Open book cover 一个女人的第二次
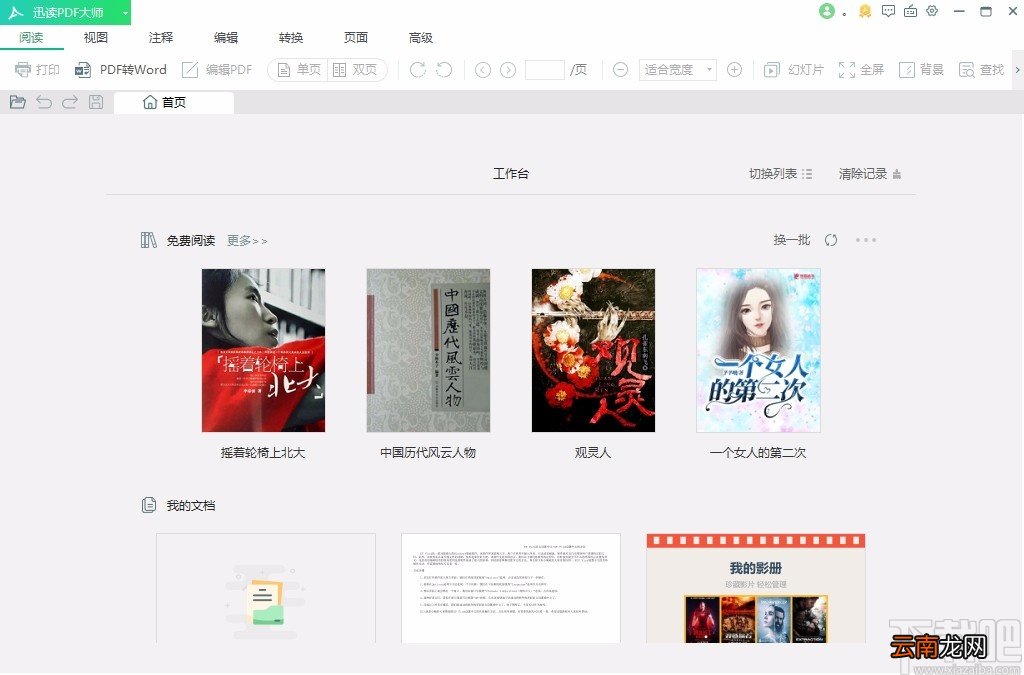 point(758,350)
